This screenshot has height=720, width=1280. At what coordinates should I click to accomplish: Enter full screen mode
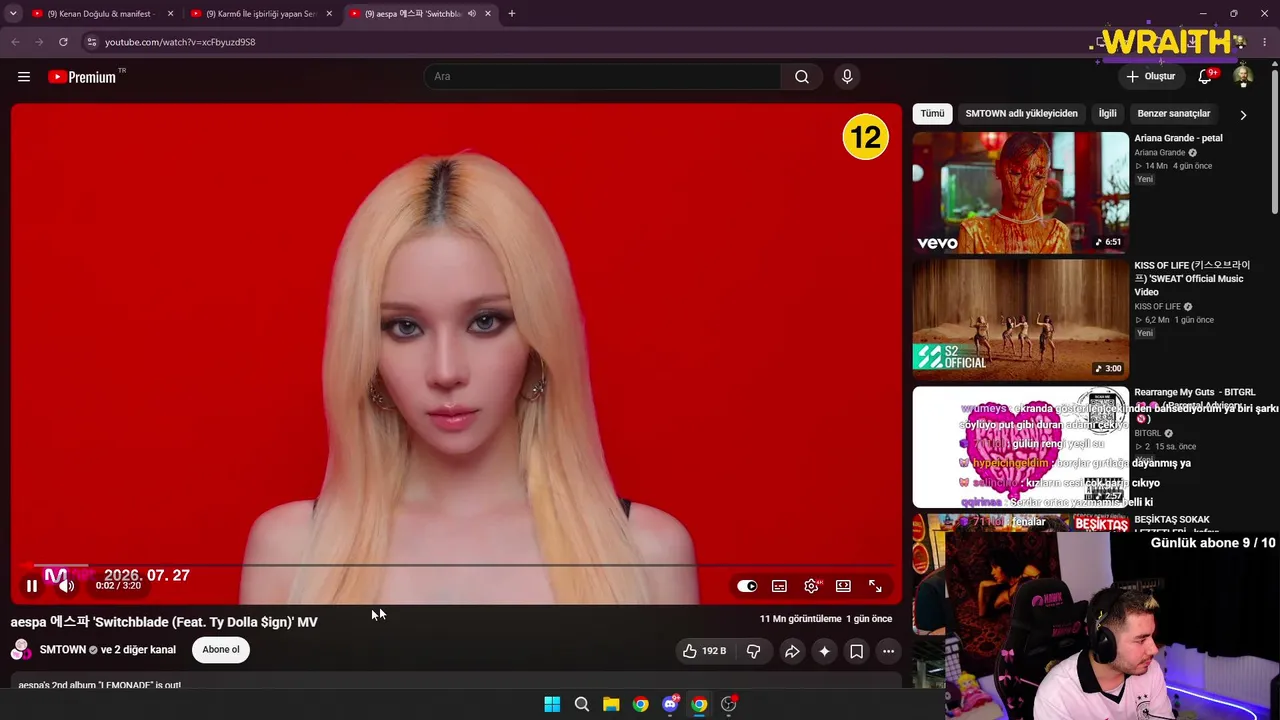(875, 586)
